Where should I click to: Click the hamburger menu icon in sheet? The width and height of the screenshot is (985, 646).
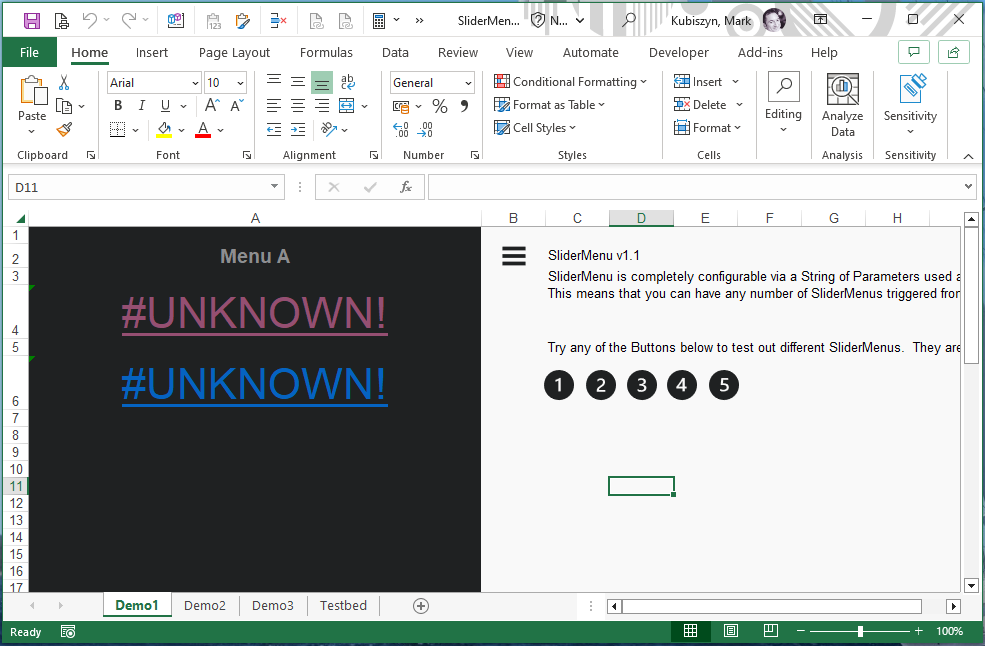pyautogui.click(x=513, y=257)
